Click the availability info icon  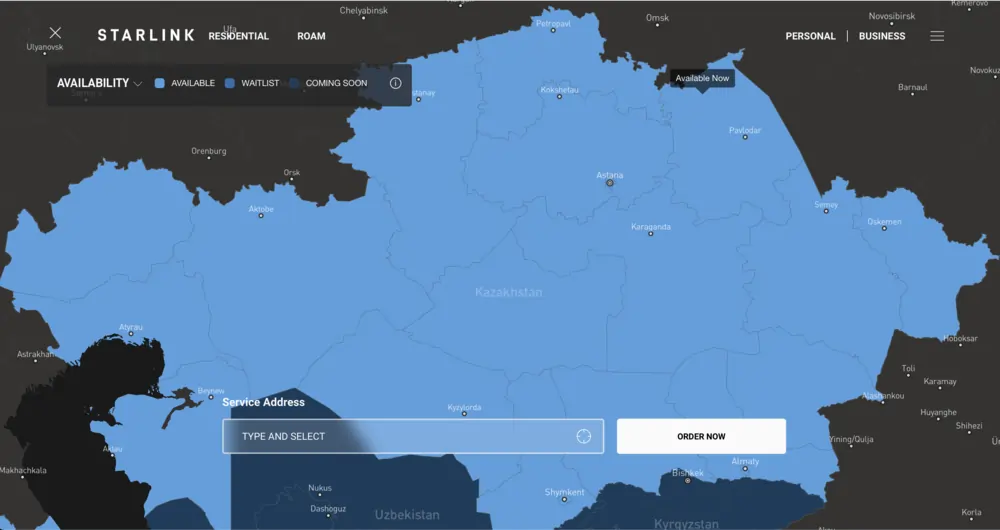coord(395,83)
